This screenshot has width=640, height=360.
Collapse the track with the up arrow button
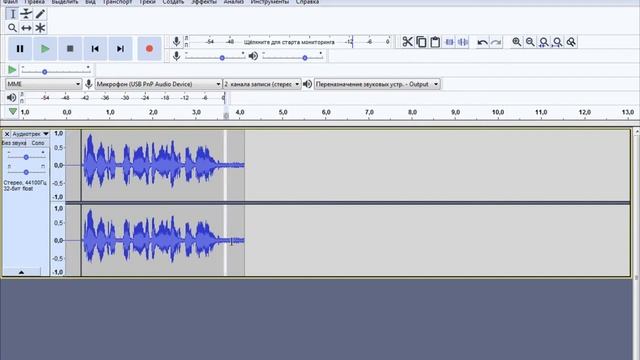click(x=21, y=272)
